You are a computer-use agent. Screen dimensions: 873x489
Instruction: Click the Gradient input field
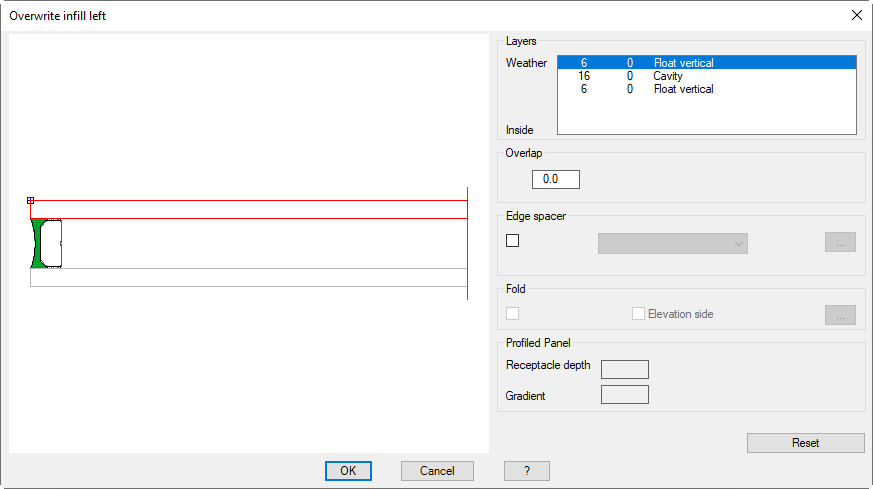click(624, 395)
